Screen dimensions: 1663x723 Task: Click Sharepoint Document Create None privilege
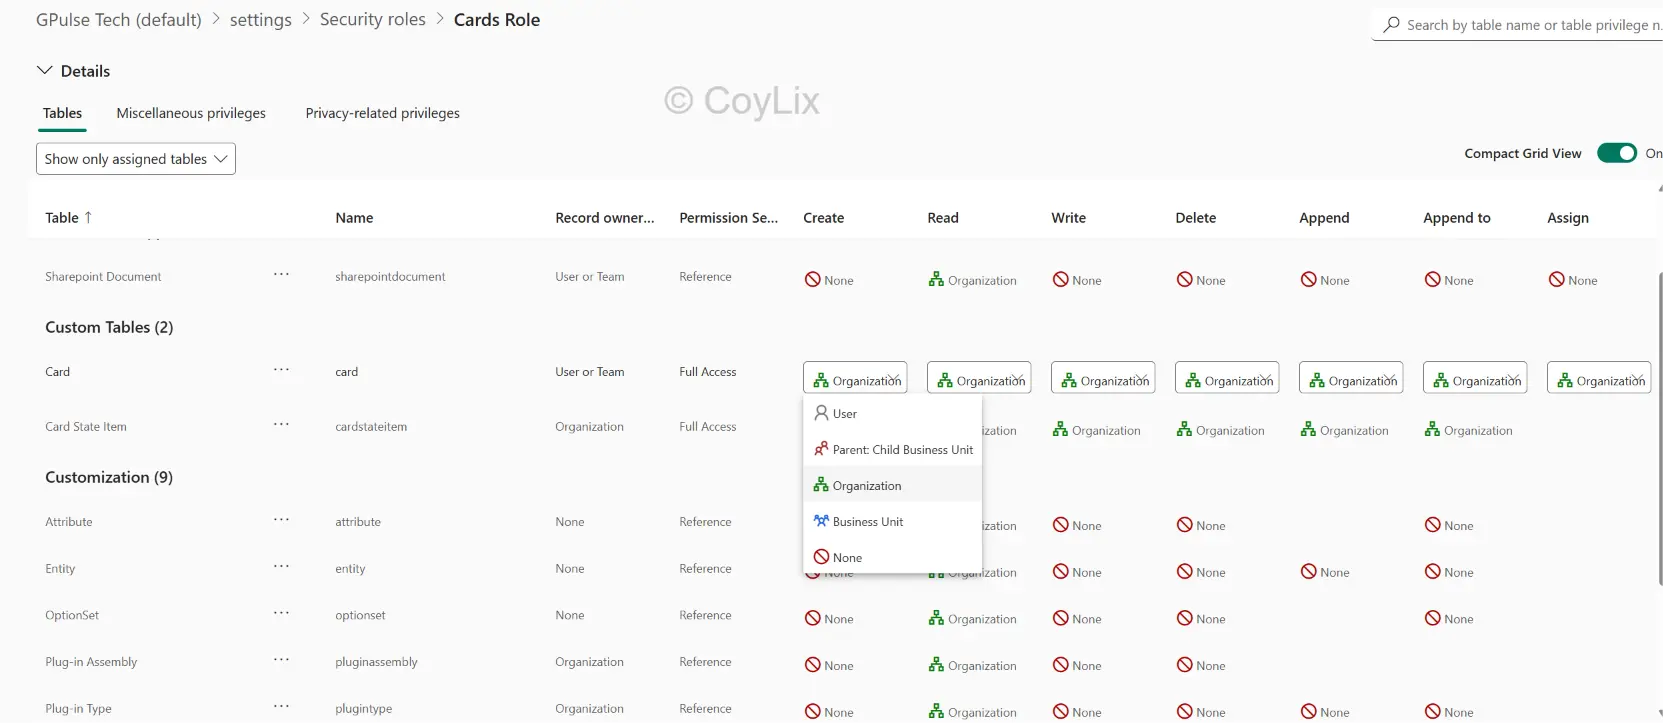click(x=829, y=280)
